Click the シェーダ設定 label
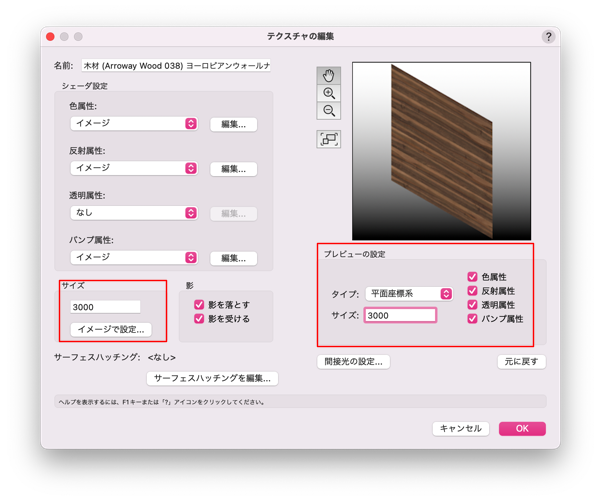Screen dimensions: 600x502 pyautogui.click(x=85, y=86)
